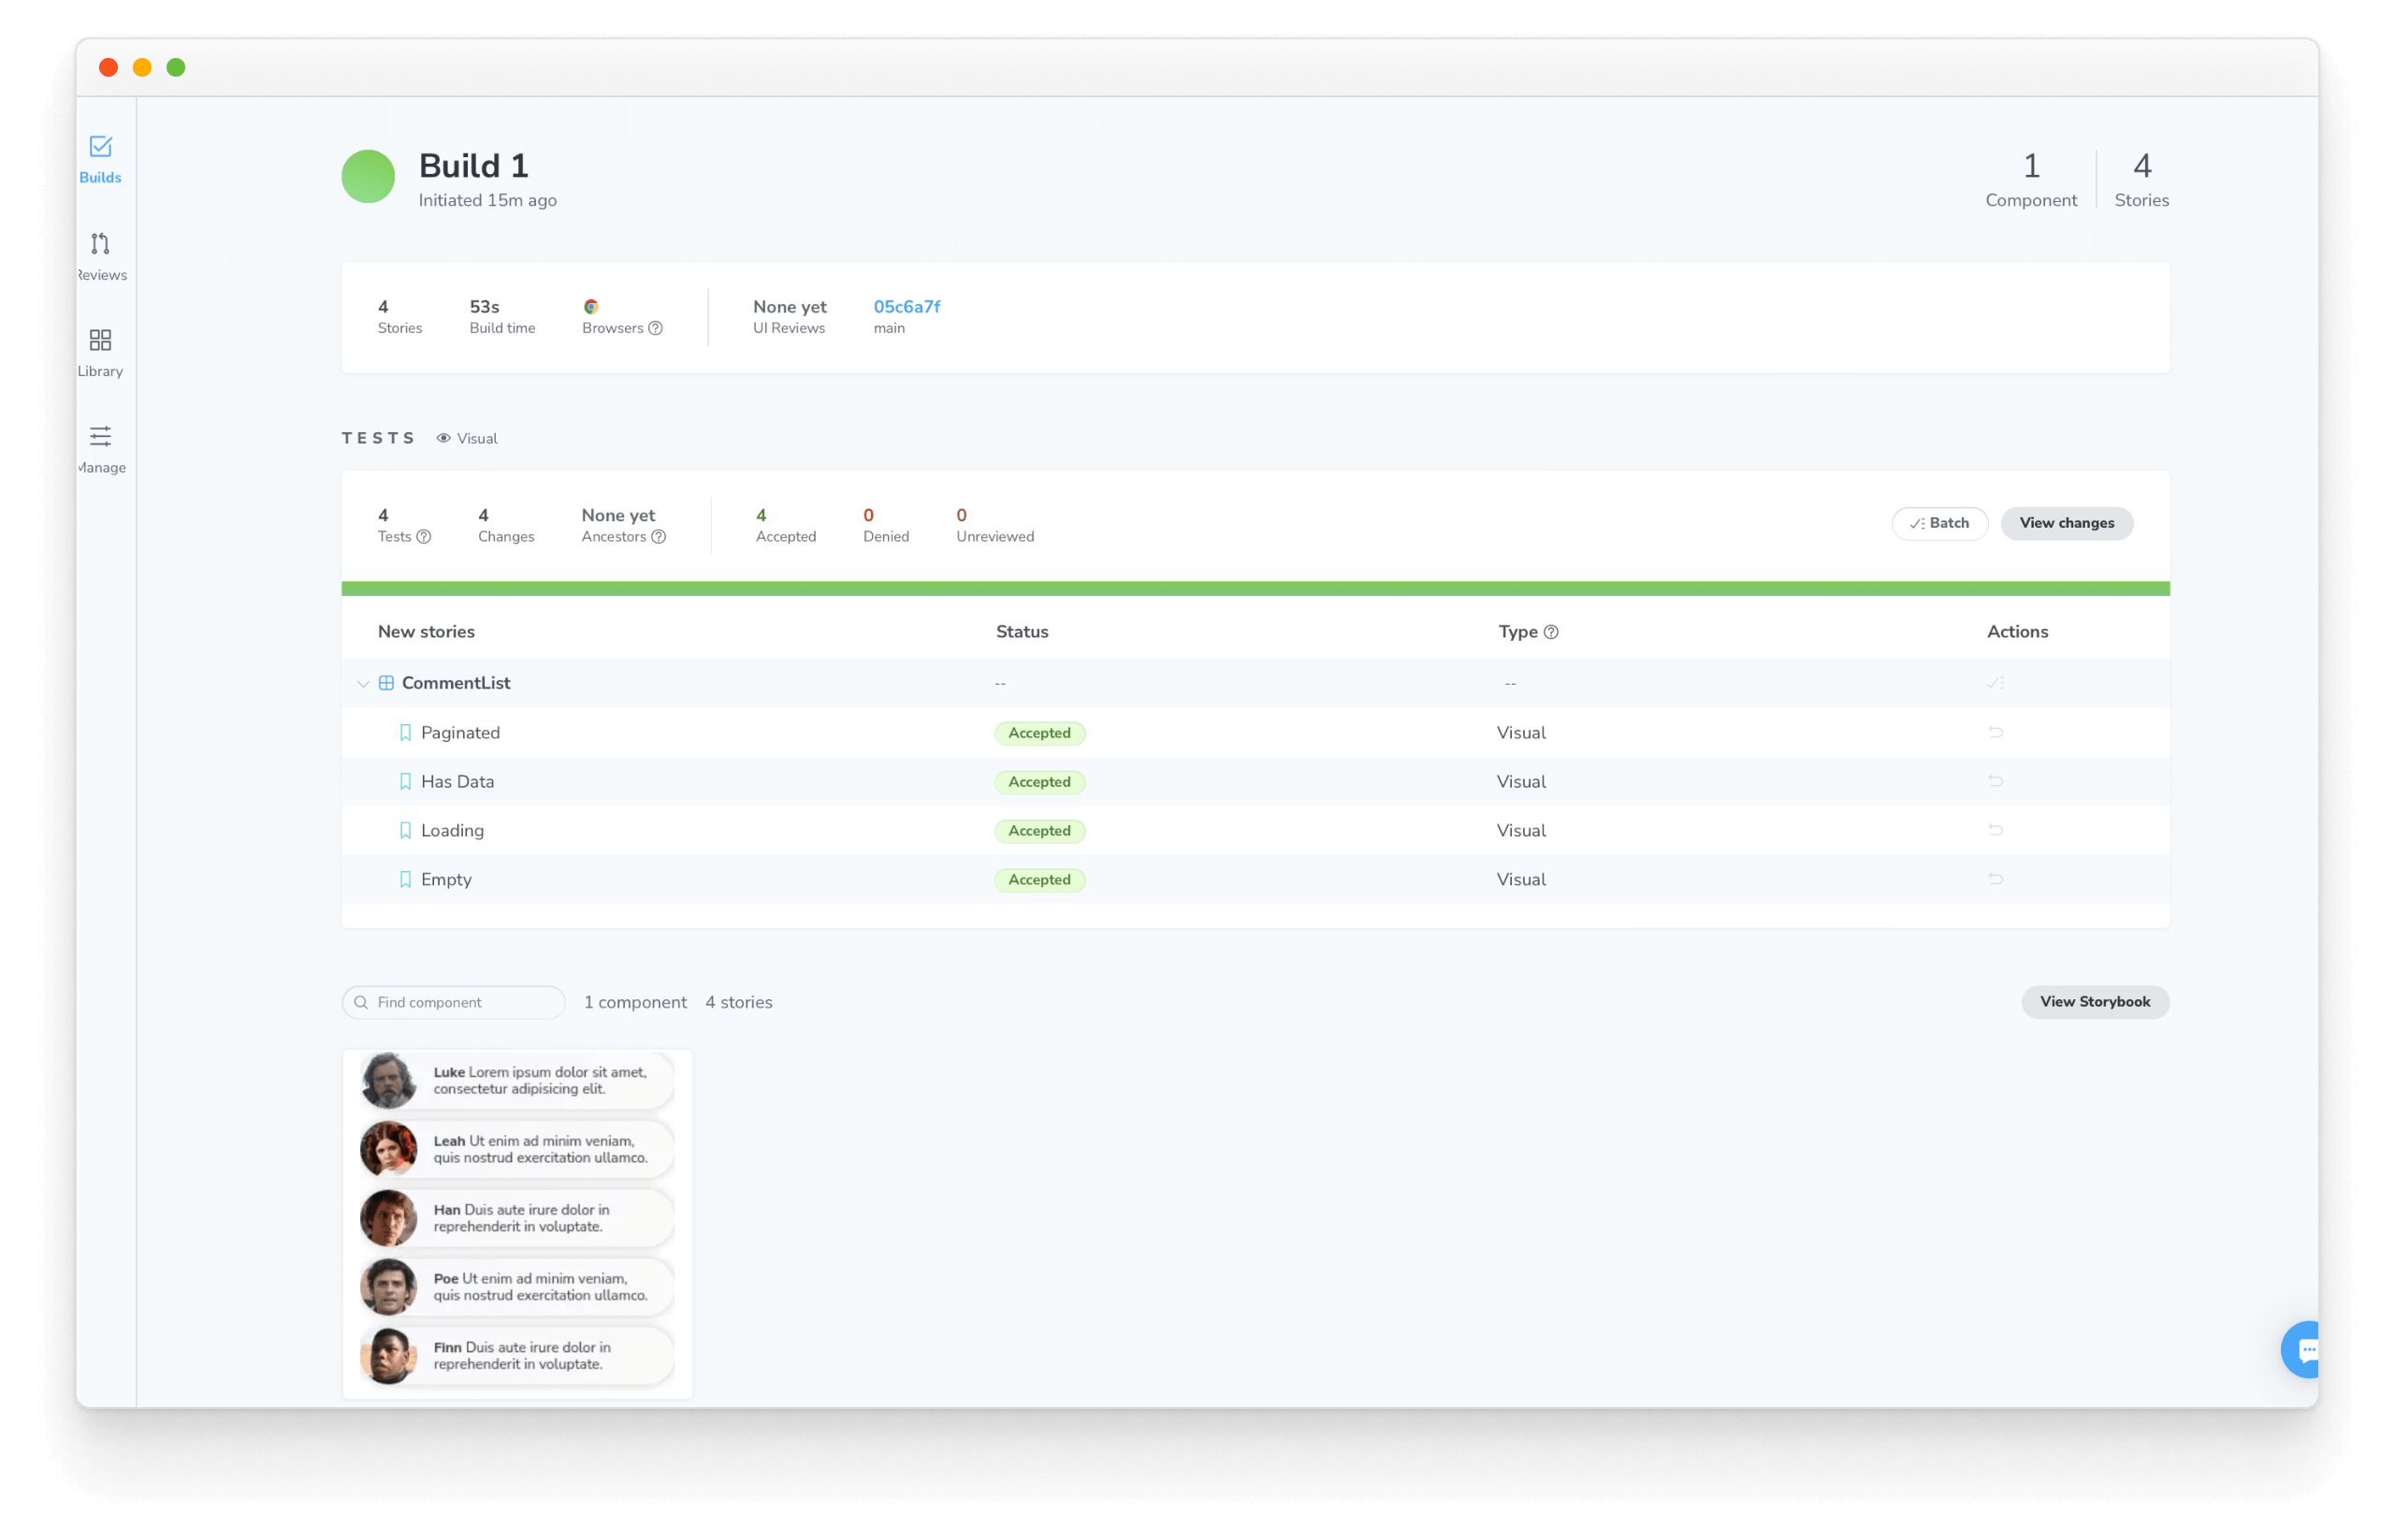This screenshot has height=1540, width=2395.
Task: Click the View Storybook button
Action: 2095,1000
